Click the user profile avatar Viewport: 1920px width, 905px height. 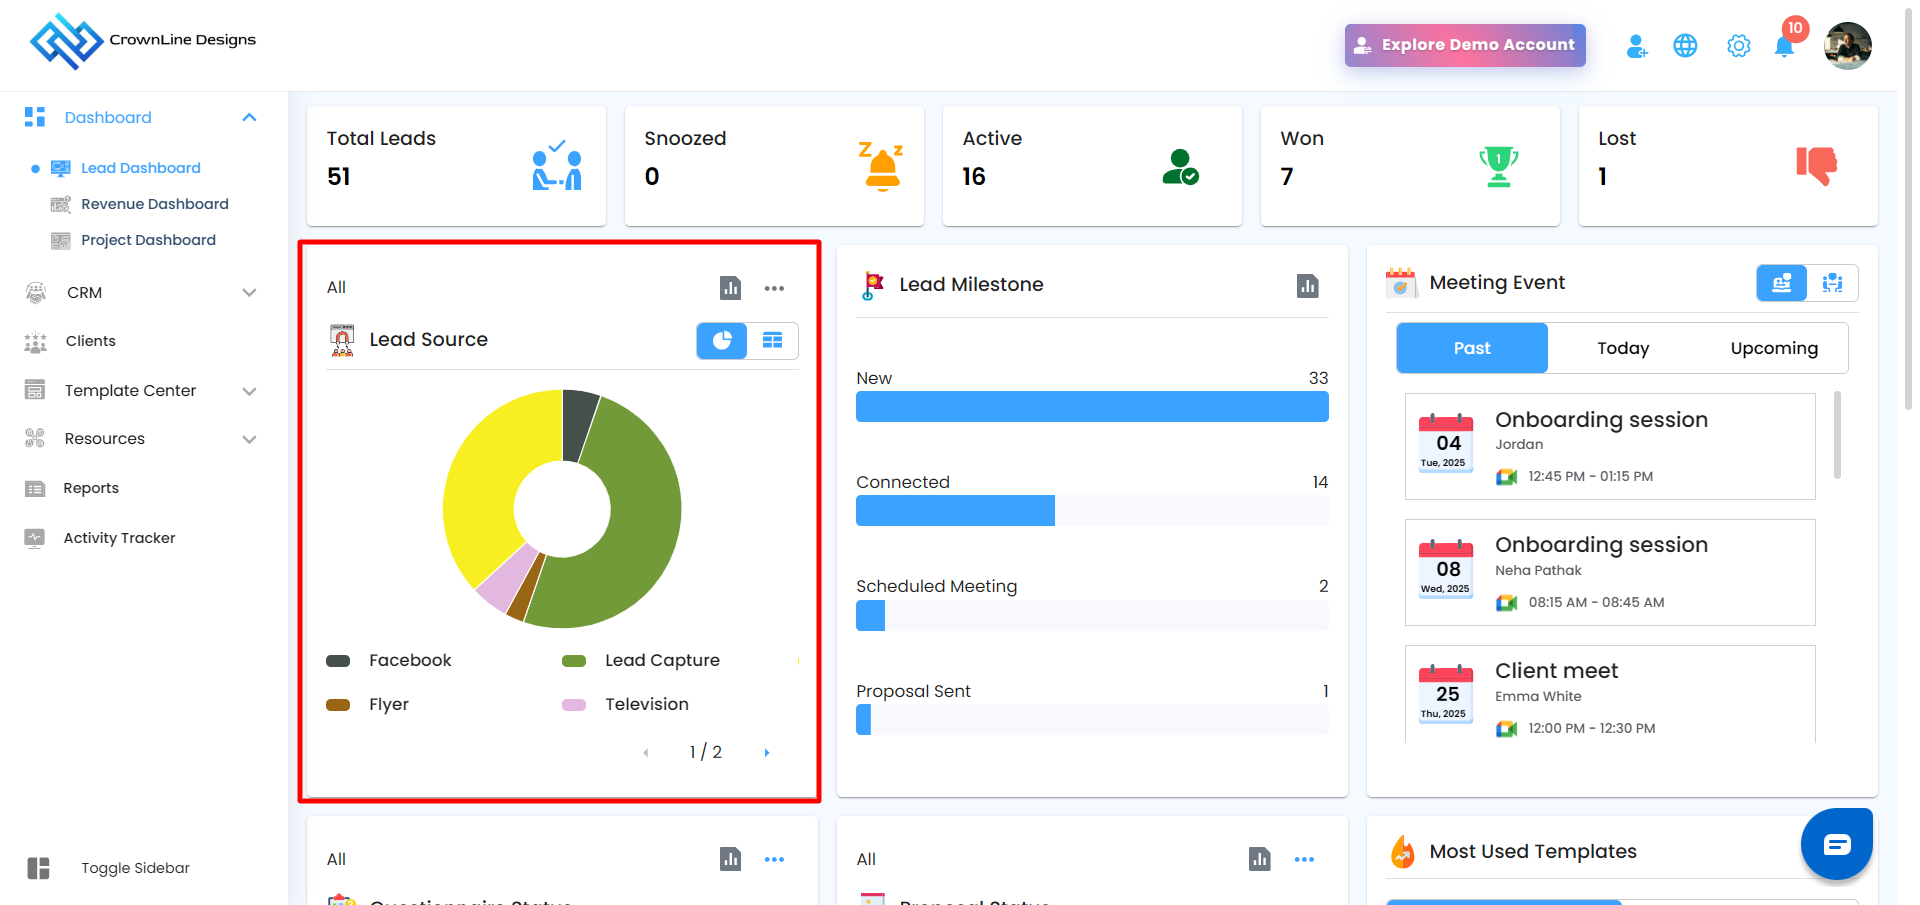point(1847,46)
